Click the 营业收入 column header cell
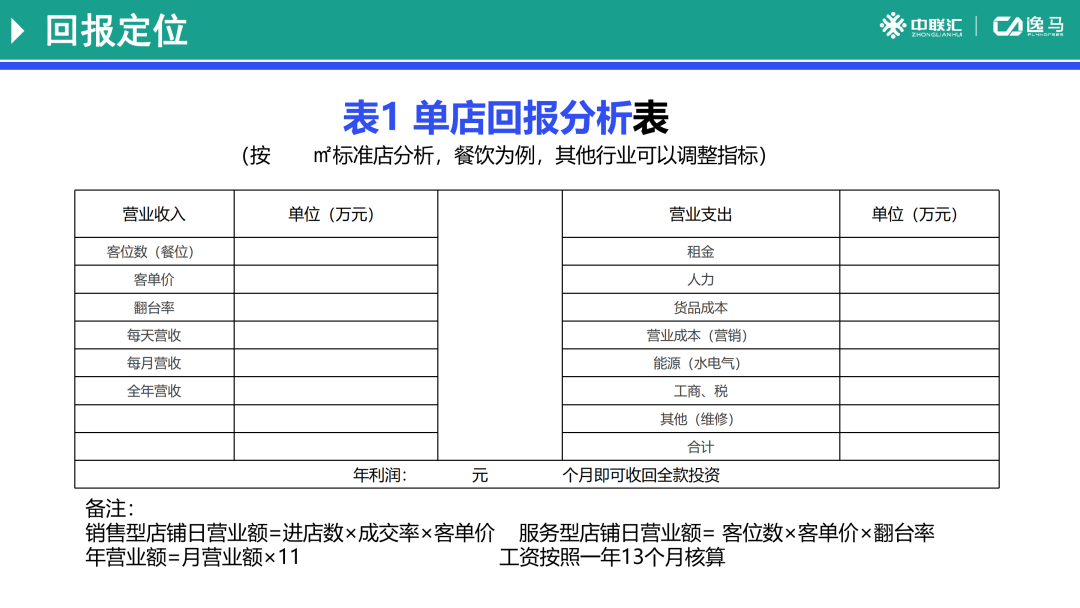The width and height of the screenshot is (1080, 608). (x=154, y=213)
